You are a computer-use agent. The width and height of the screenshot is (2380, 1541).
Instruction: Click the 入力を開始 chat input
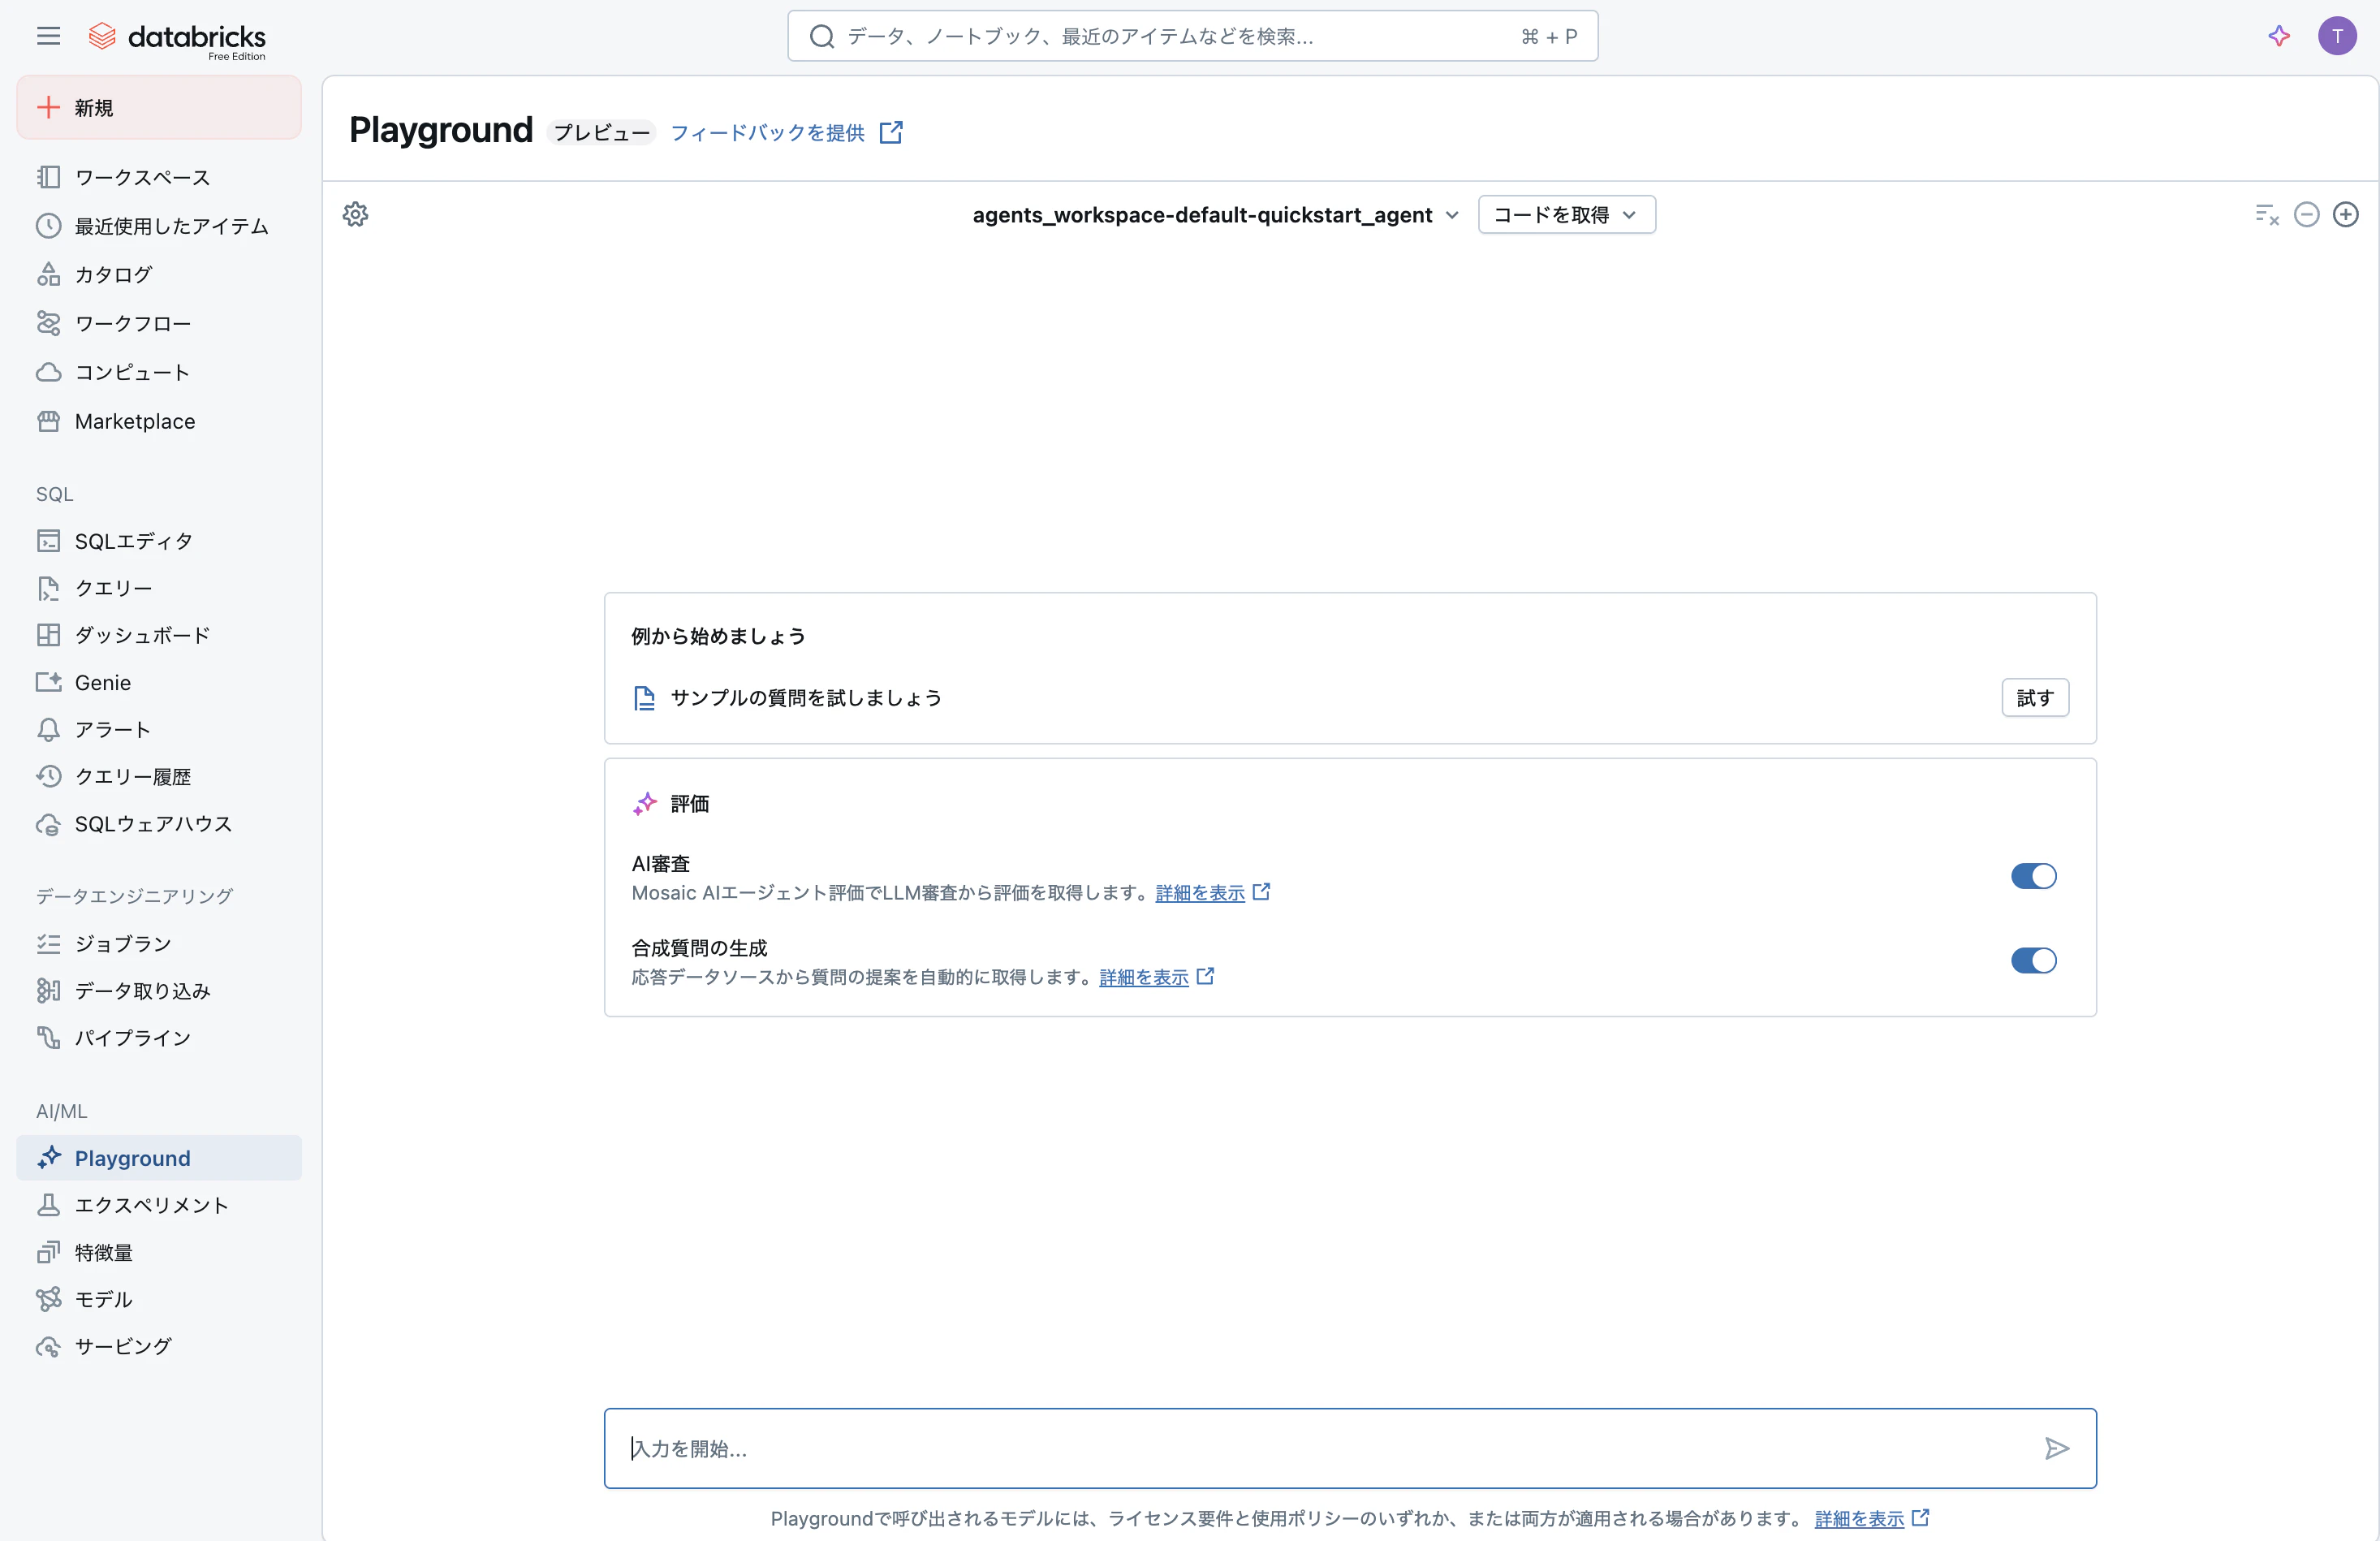1349,1449
